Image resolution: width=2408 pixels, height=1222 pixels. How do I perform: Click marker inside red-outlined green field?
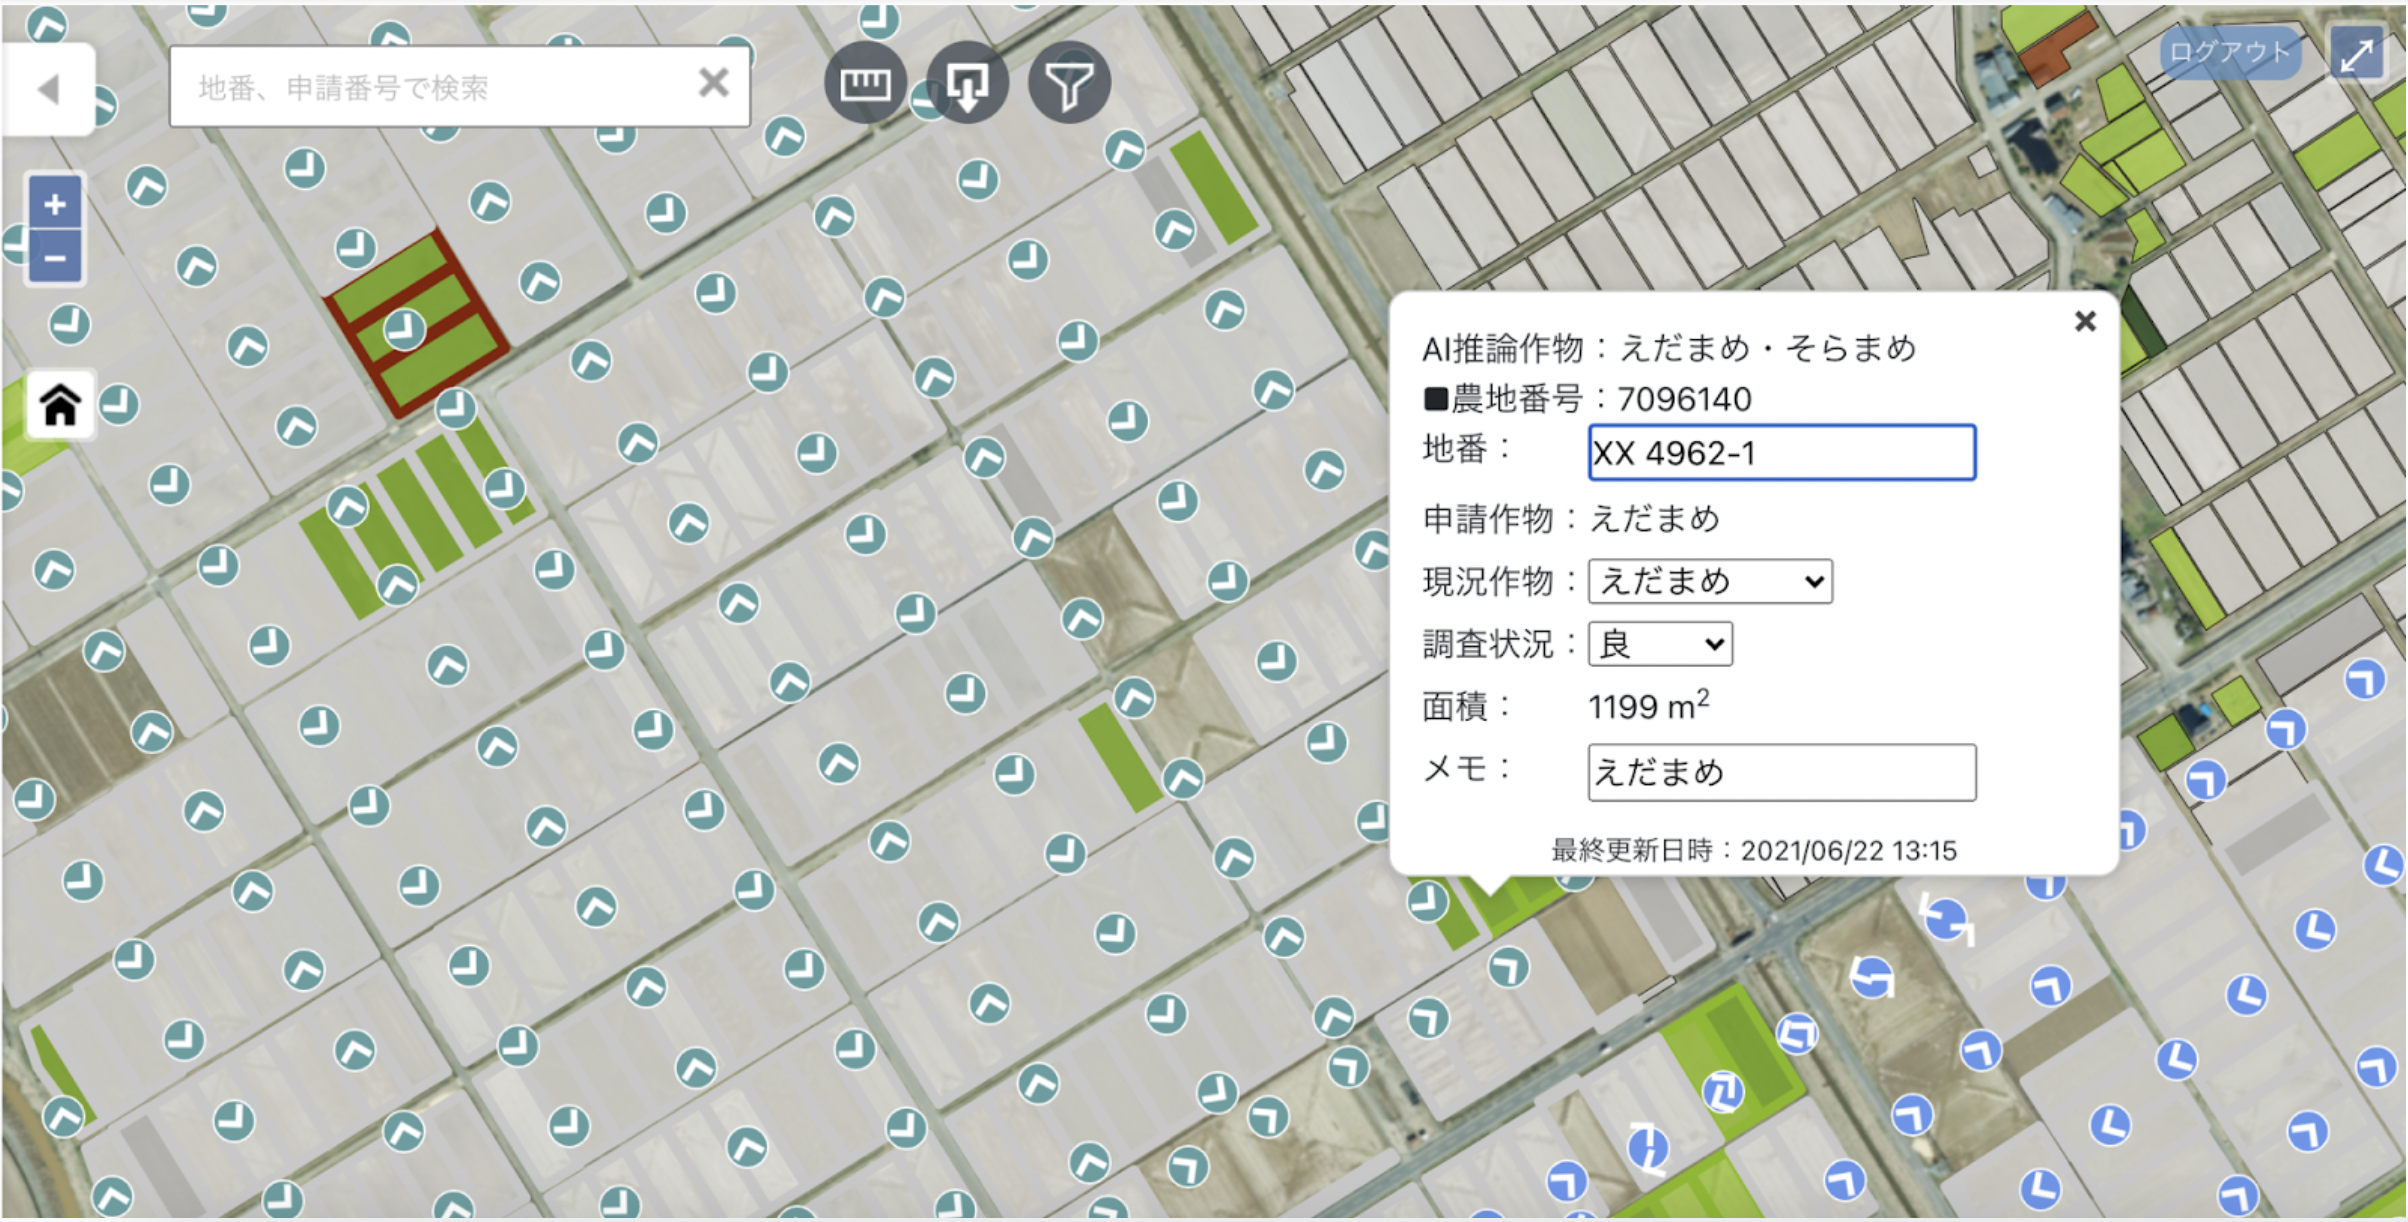tap(404, 329)
